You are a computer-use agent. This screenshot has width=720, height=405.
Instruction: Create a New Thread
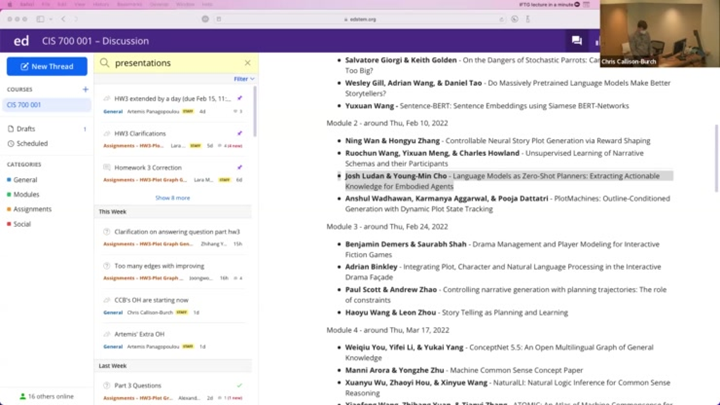tap(47, 66)
